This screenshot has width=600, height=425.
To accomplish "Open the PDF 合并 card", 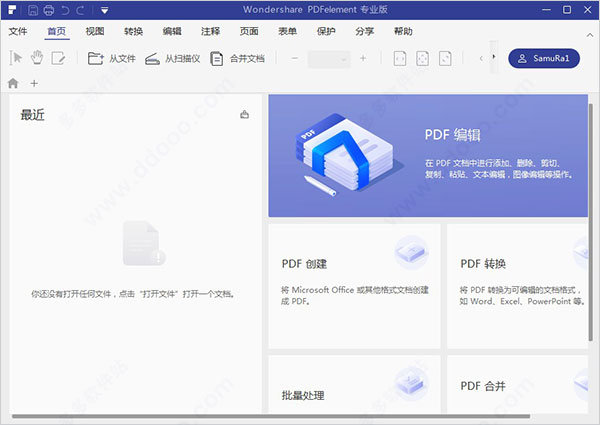I will pyautogui.click(x=517, y=384).
